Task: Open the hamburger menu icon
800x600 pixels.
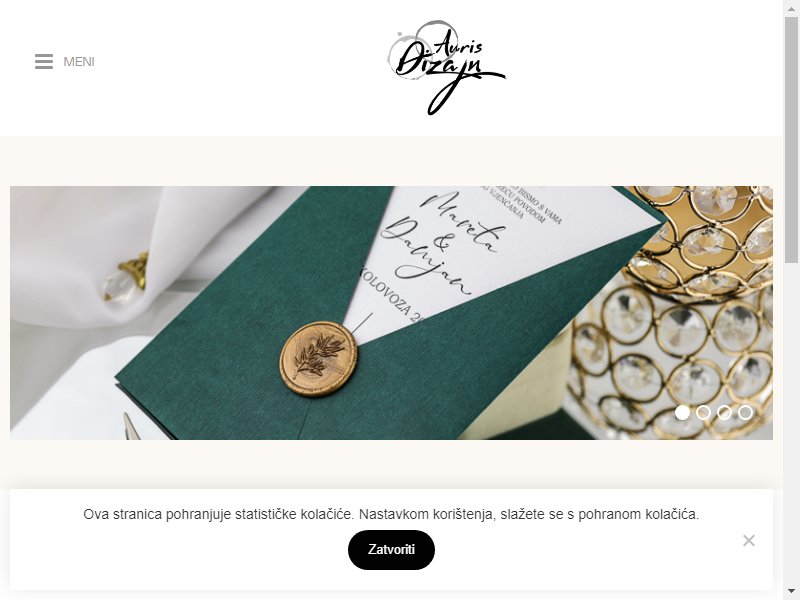Action: pyautogui.click(x=44, y=61)
